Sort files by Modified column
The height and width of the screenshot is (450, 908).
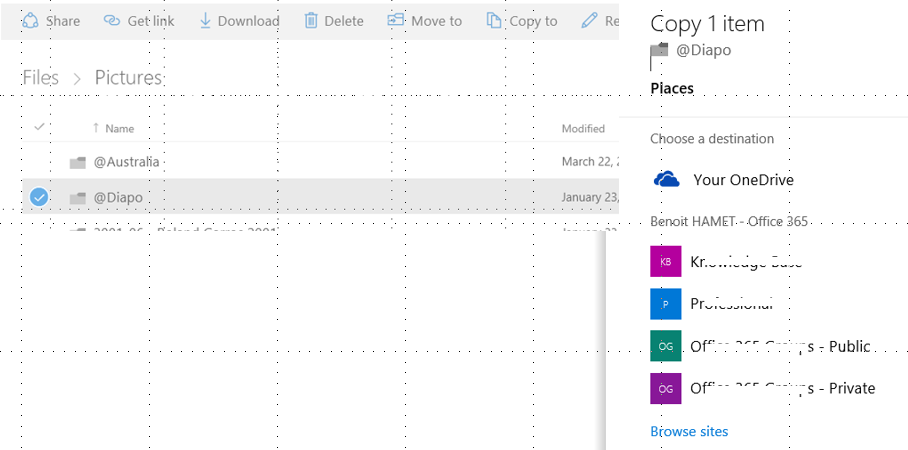tap(583, 128)
